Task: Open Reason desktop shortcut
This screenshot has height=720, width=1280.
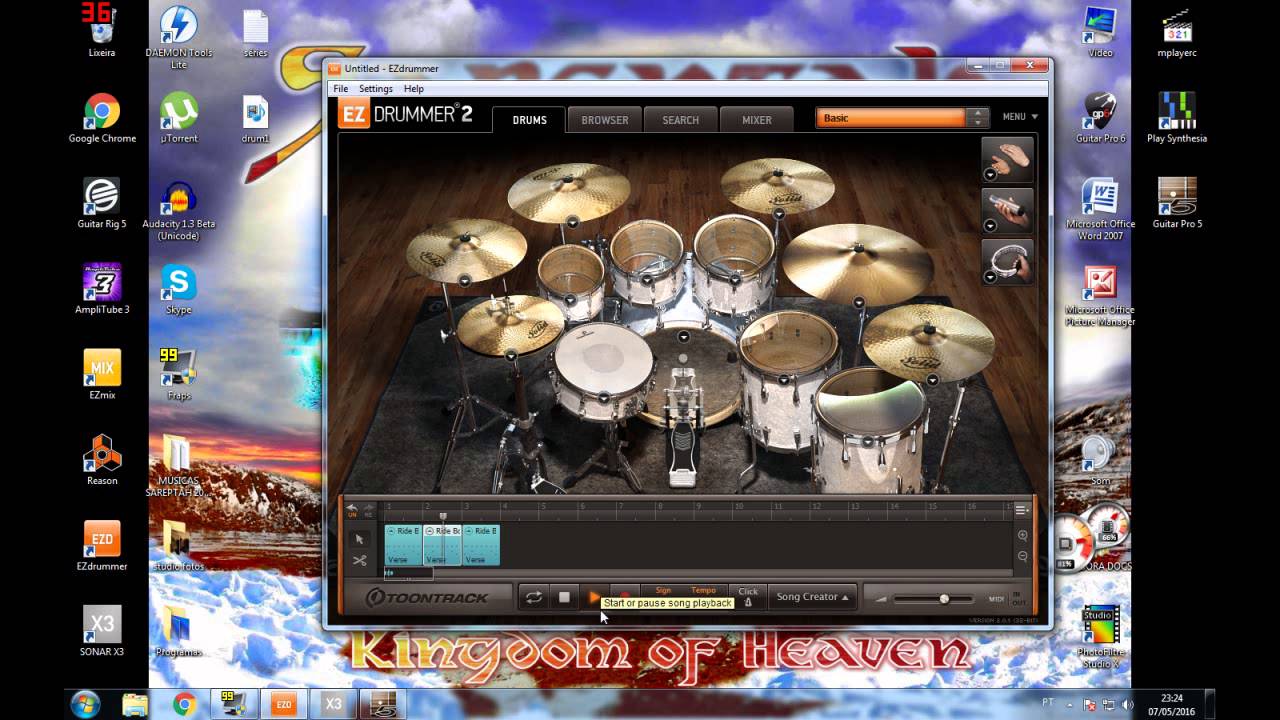Action: coord(102,460)
